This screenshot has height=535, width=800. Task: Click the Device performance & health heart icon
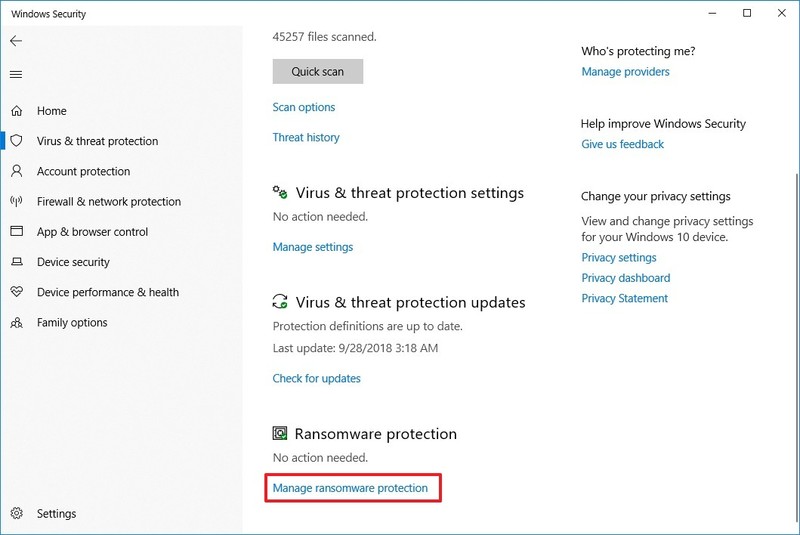16,292
